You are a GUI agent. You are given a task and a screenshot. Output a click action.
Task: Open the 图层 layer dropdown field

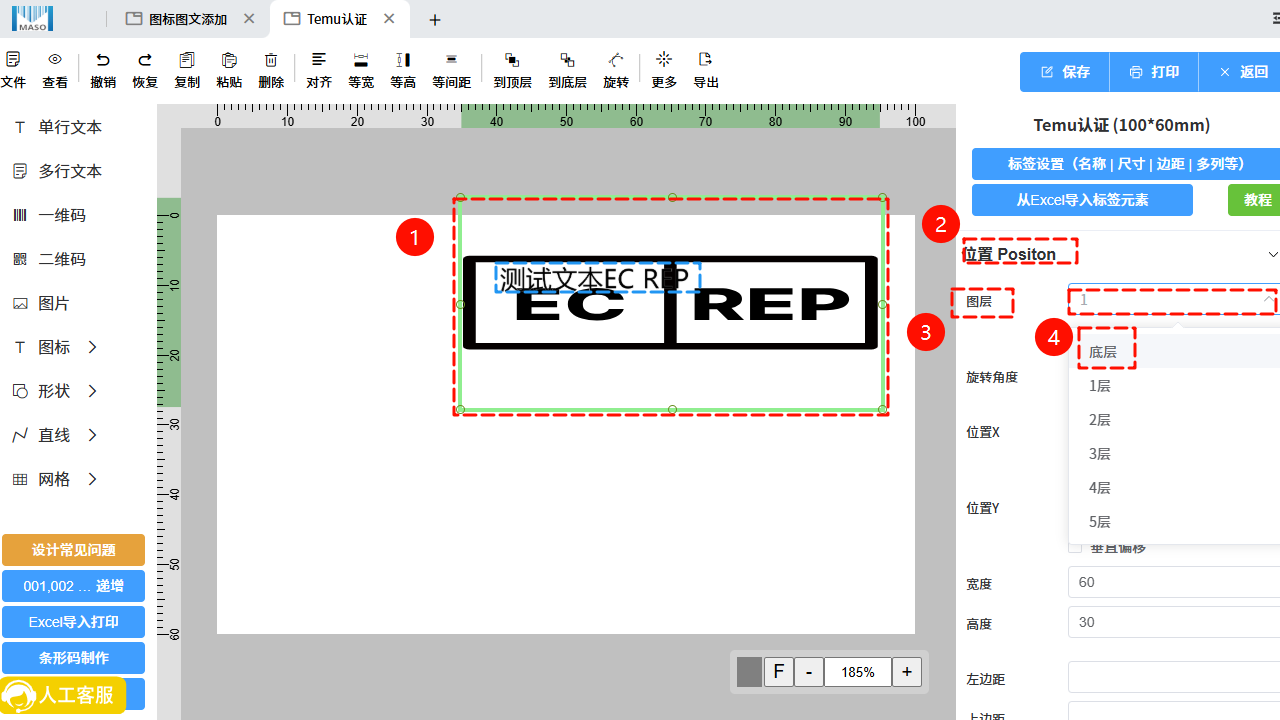[x=1174, y=300]
